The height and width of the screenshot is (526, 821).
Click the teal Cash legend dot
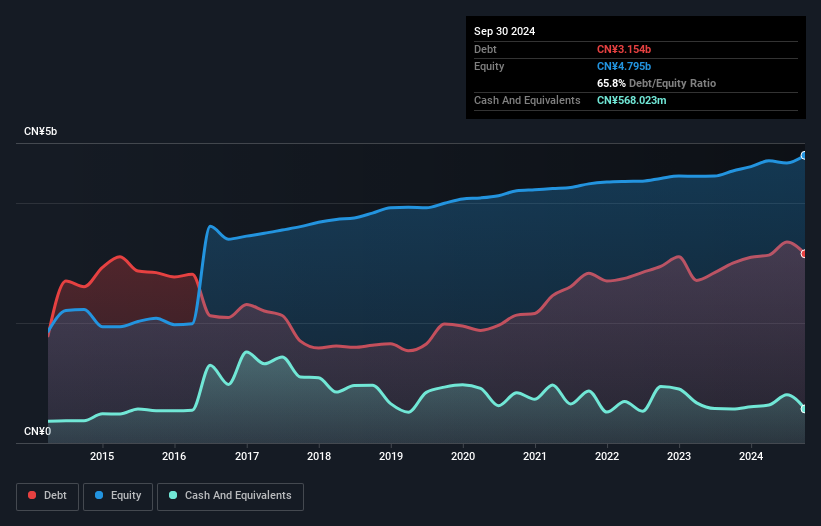pos(173,495)
